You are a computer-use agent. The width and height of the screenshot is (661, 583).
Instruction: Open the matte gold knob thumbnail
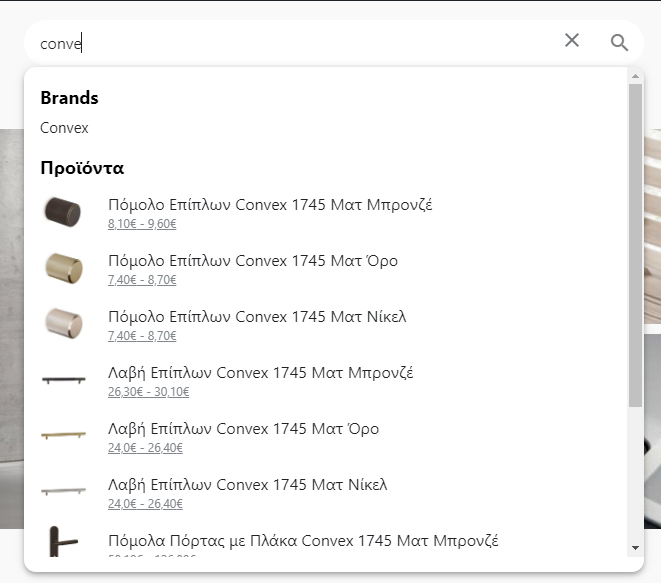coord(64,268)
